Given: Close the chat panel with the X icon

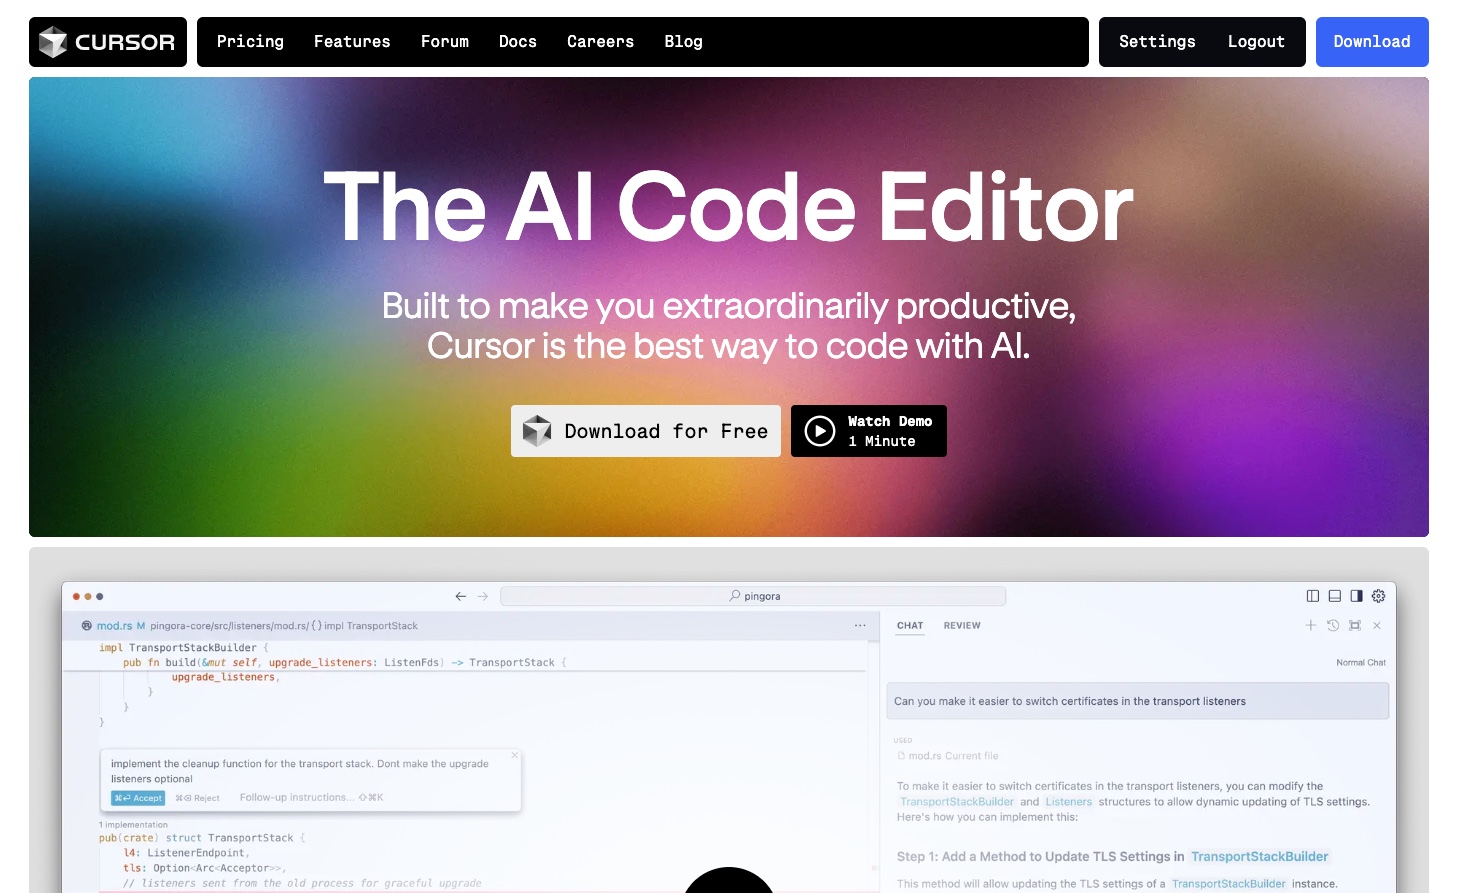Looking at the screenshot, I should click(x=1377, y=625).
